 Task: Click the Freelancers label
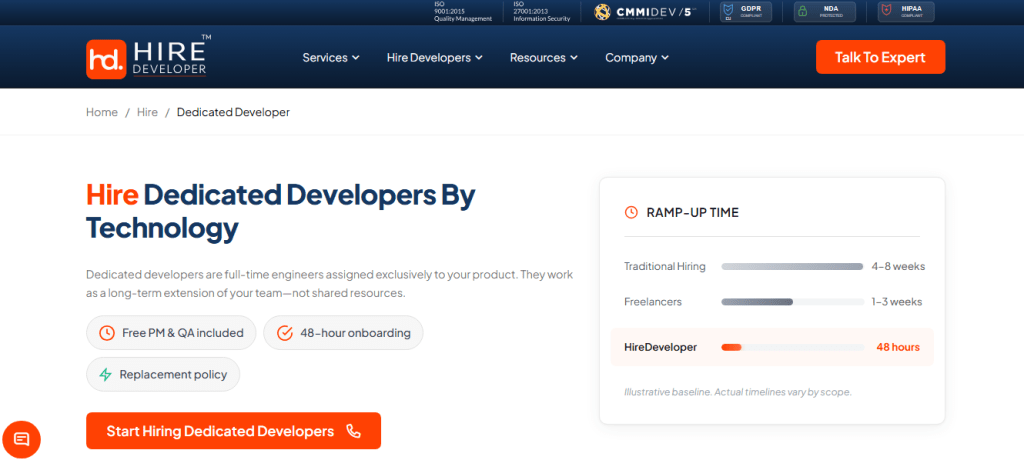(653, 302)
